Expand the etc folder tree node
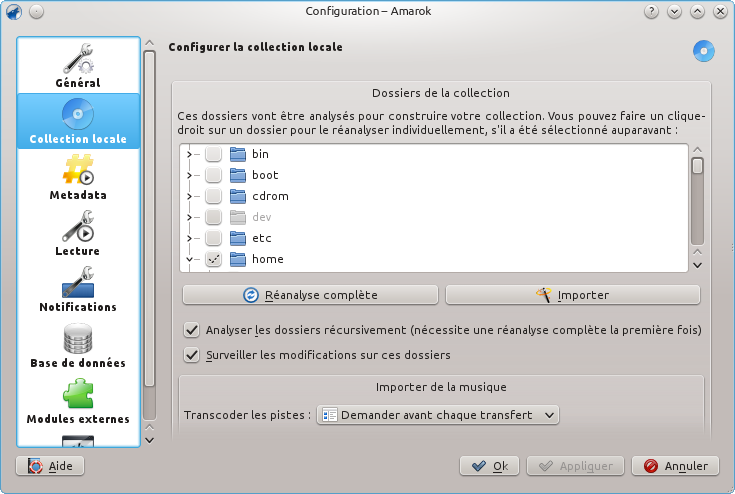The width and height of the screenshot is (735, 494). pos(189,238)
